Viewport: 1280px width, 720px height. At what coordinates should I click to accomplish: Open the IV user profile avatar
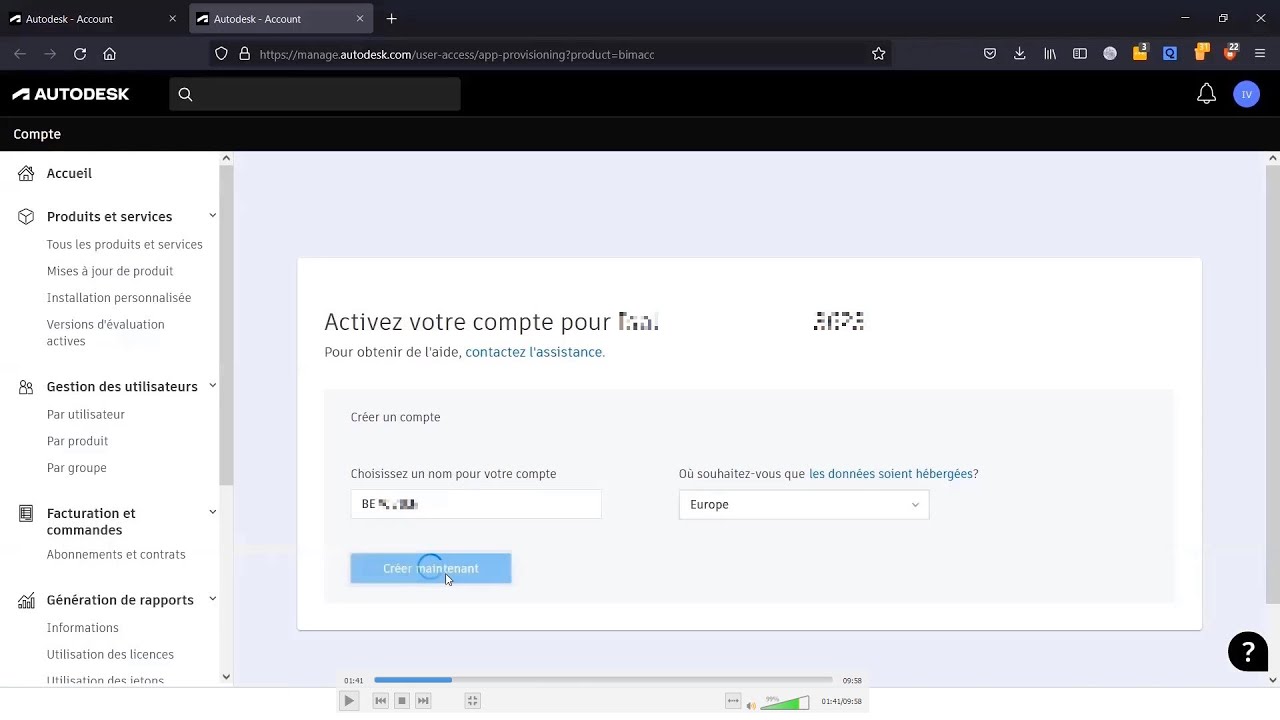(x=1246, y=94)
